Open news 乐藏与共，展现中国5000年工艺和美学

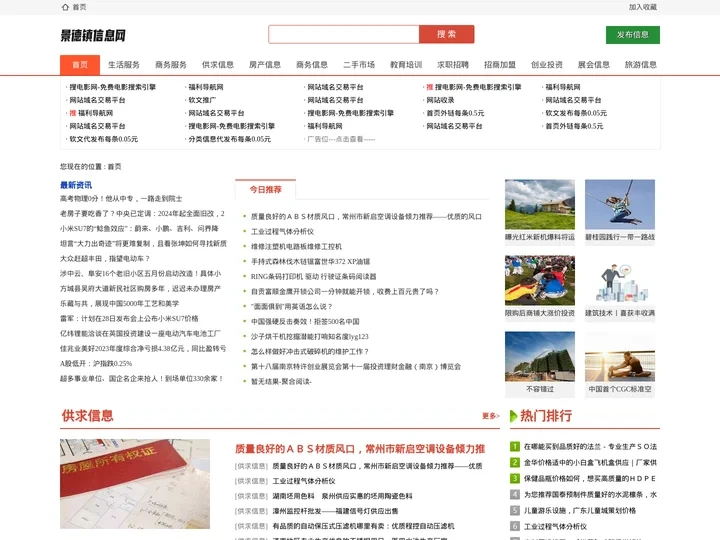click(x=119, y=304)
